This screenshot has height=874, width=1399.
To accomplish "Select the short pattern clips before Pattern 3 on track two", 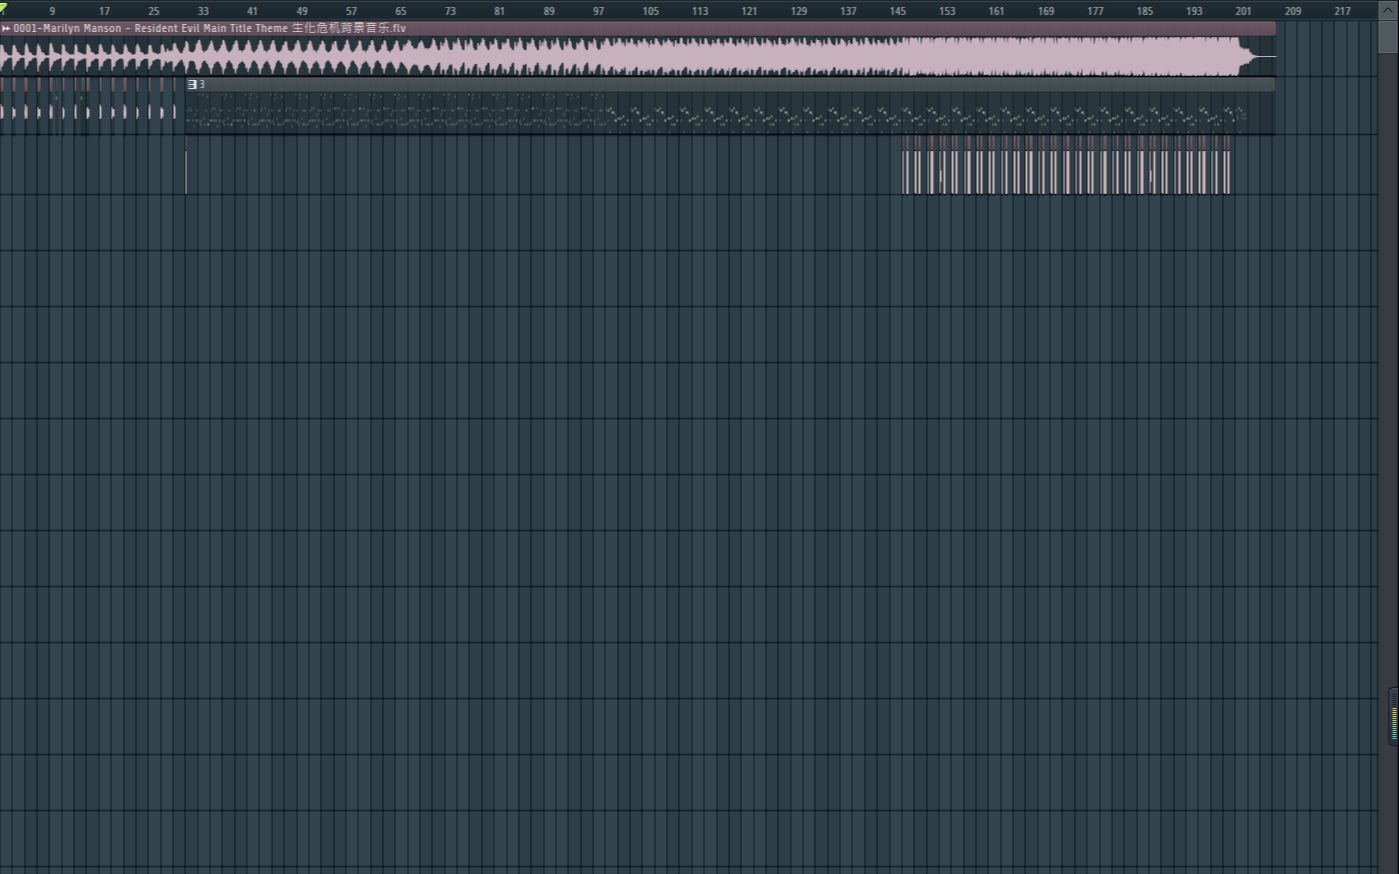I will pyautogui.click(x=88, y=106).
